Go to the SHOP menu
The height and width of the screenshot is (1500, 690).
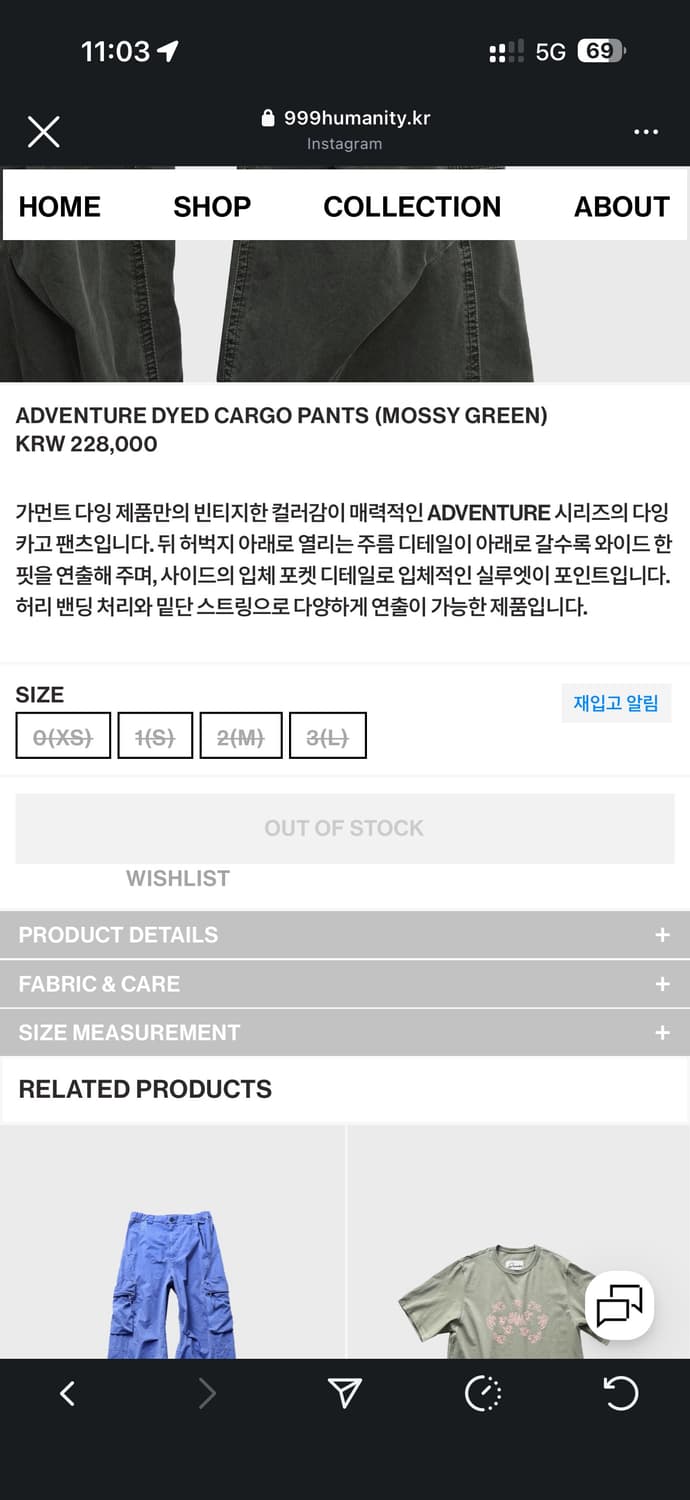pyautogui.click(x=212, y=207)
